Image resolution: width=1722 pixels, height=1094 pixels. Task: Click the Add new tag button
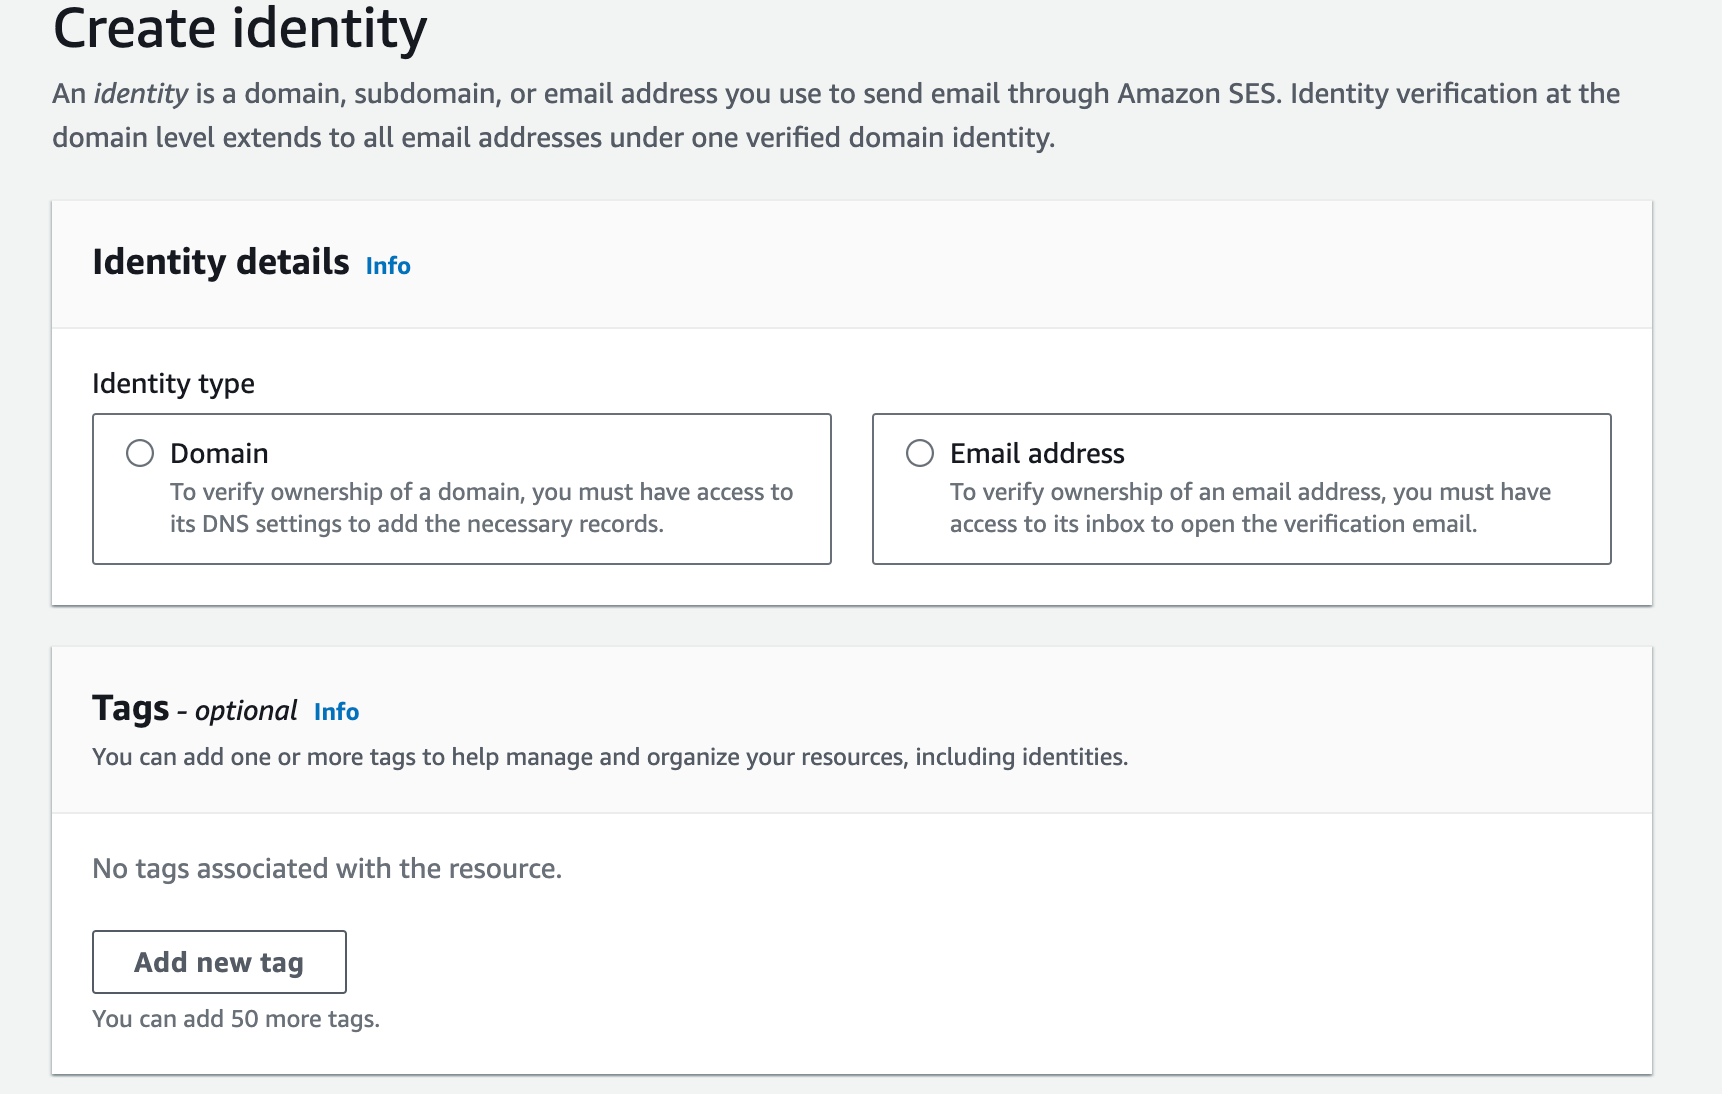point(219,962)
